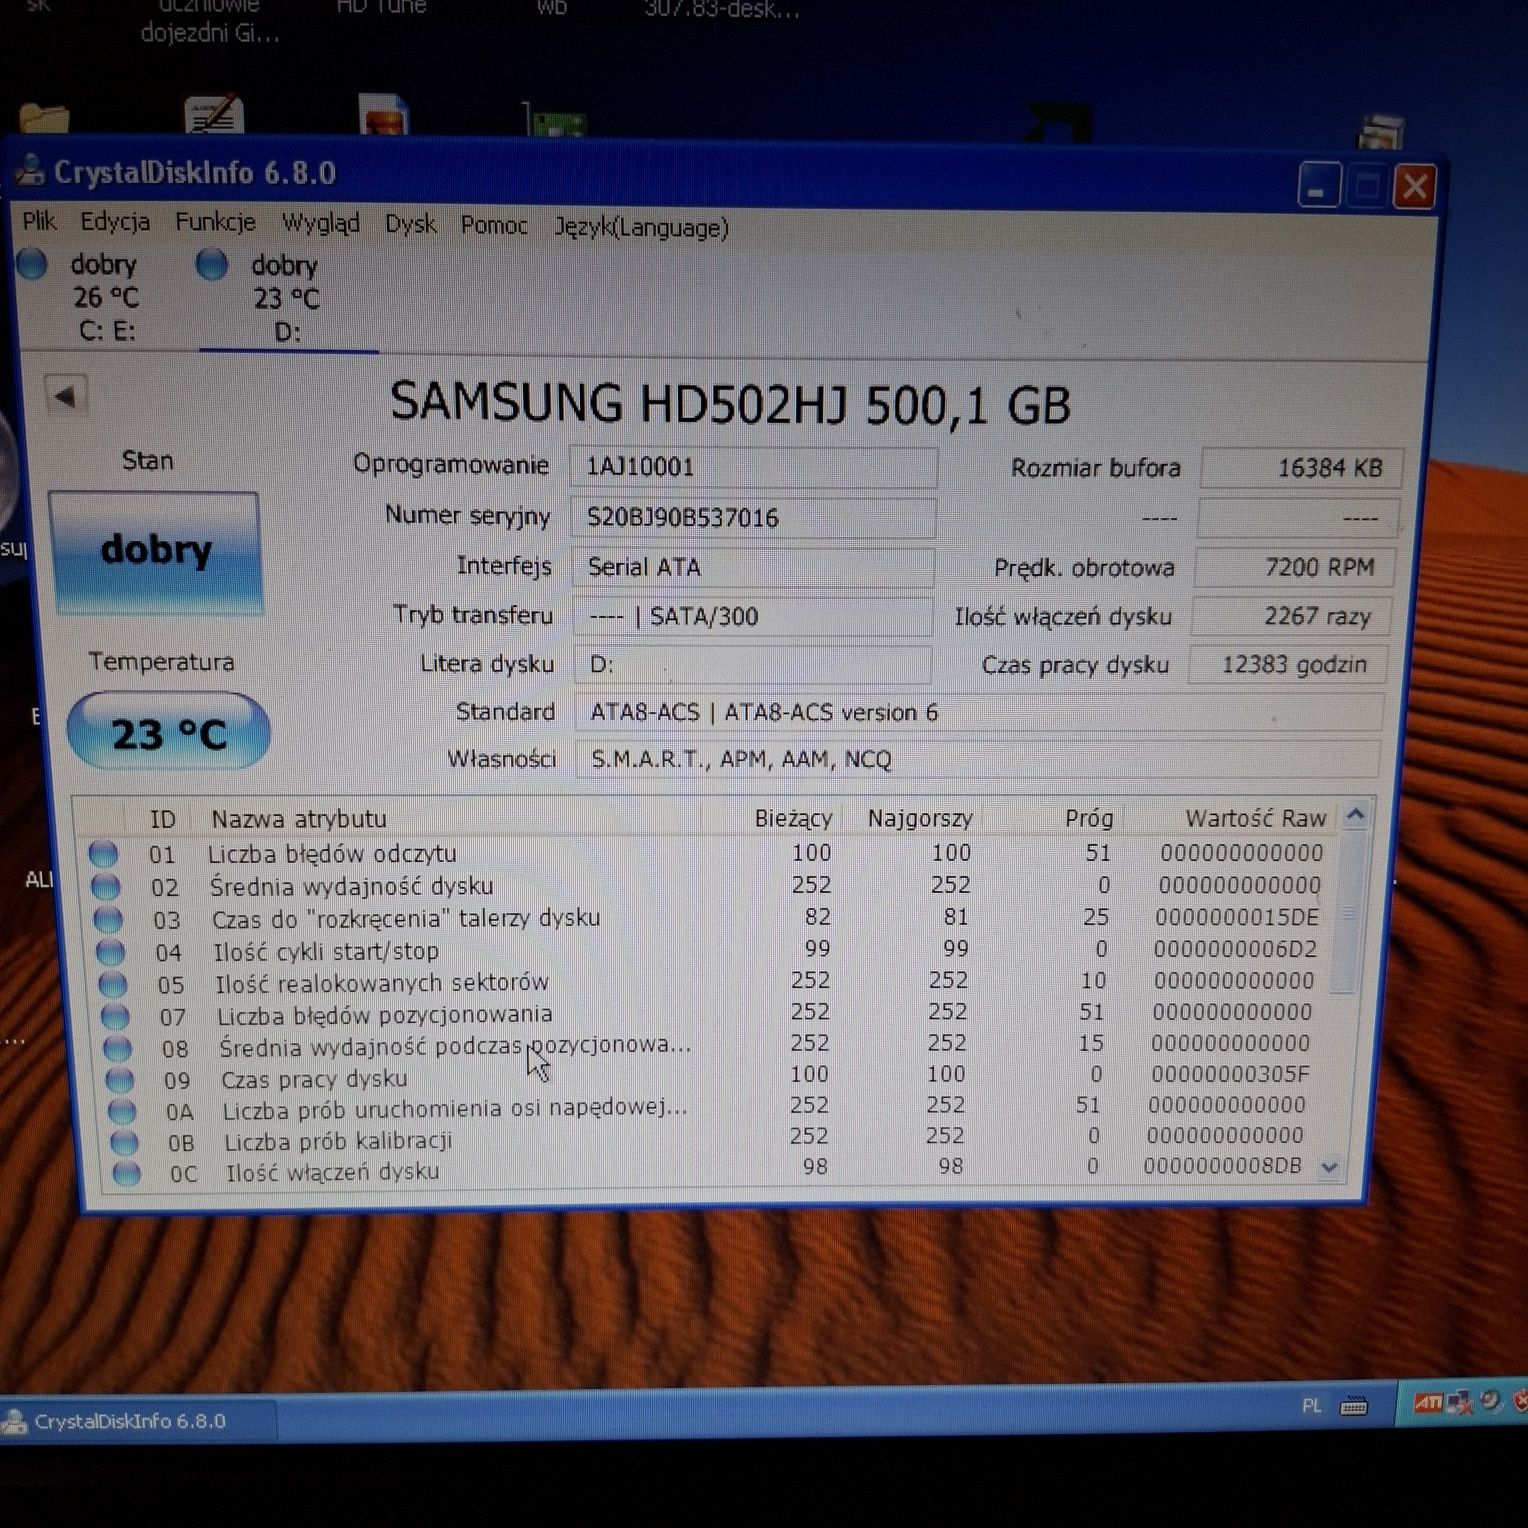The width and height of the screenshot is (1528, 1528).
Task: Open the Plik menu
Action: 40,221
